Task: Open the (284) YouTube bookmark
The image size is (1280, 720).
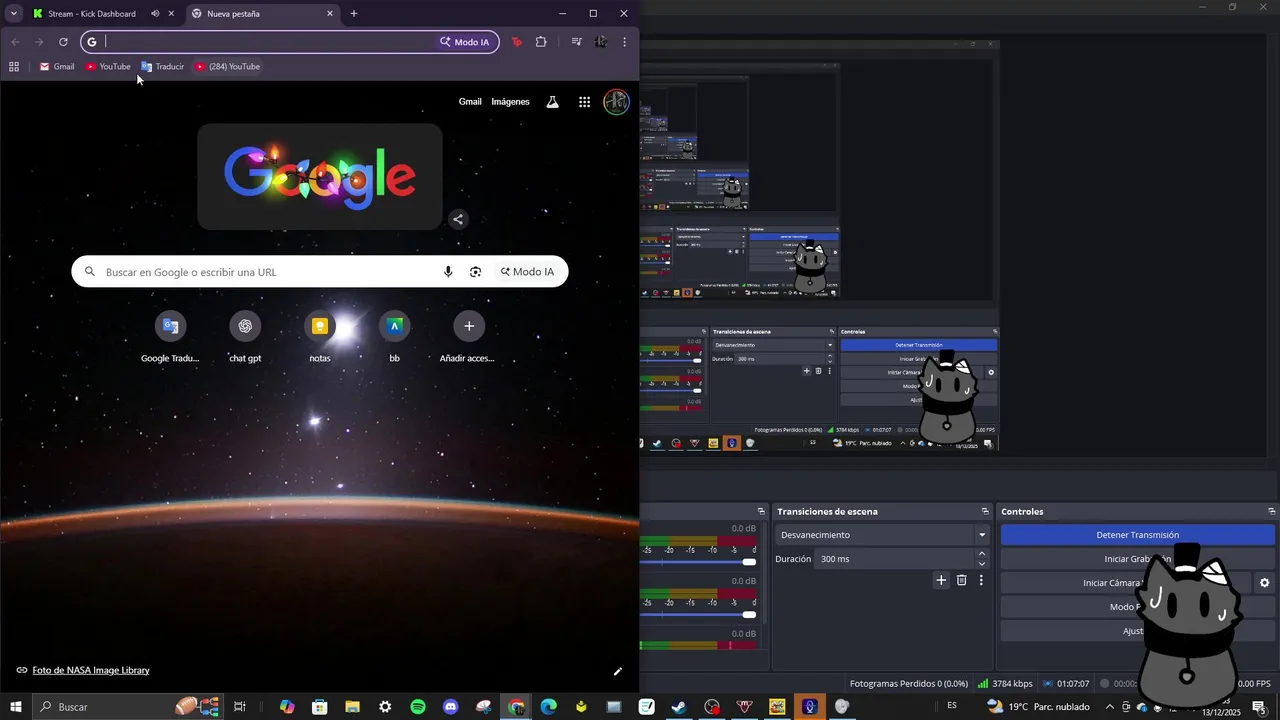Action: pyautogui.click(x=228, y=67)
